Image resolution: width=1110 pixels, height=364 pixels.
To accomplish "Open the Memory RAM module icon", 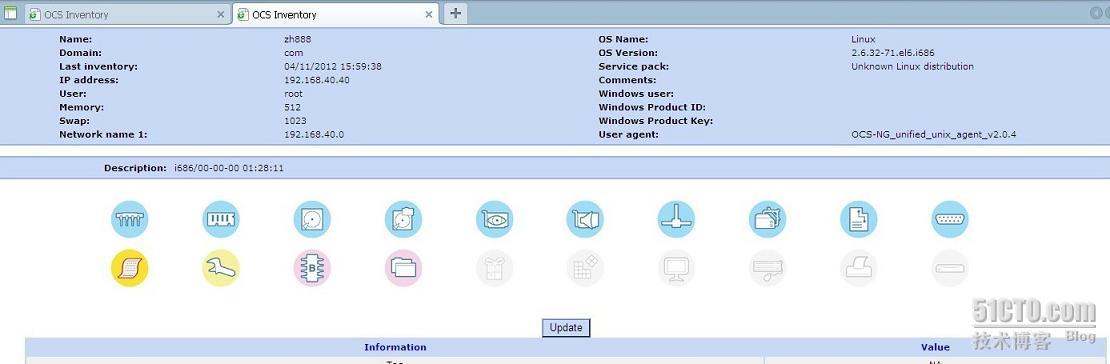I will tap(221, 220).
